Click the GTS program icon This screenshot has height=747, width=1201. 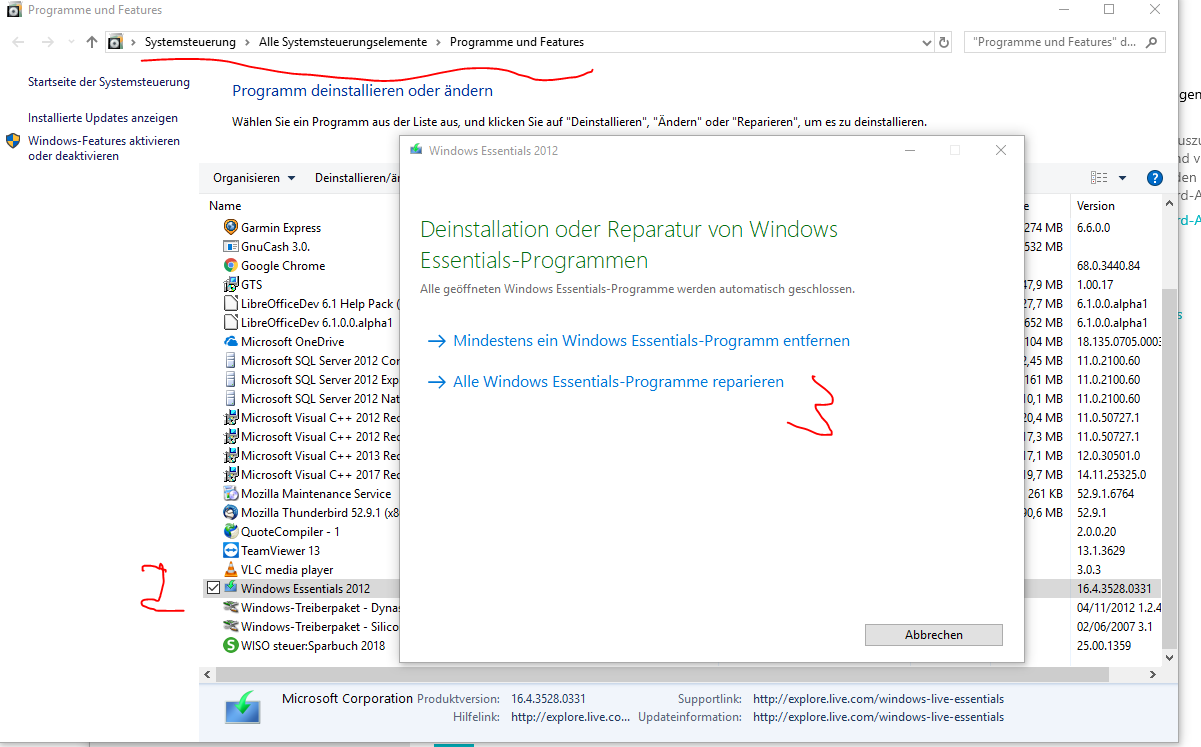tap(231, 284)
